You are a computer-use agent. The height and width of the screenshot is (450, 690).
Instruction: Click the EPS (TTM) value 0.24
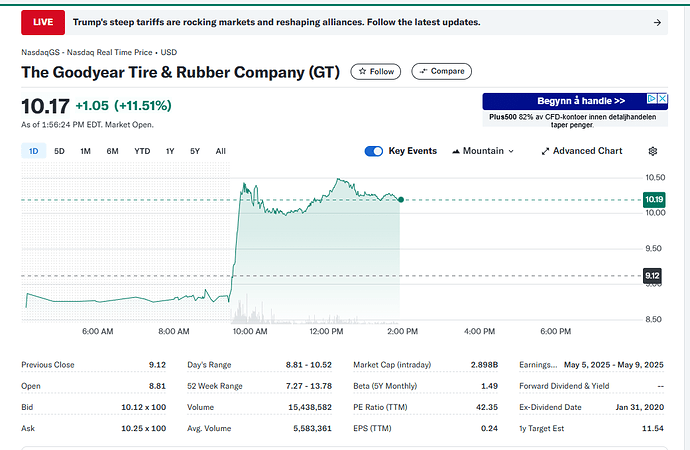coord(489,428)
